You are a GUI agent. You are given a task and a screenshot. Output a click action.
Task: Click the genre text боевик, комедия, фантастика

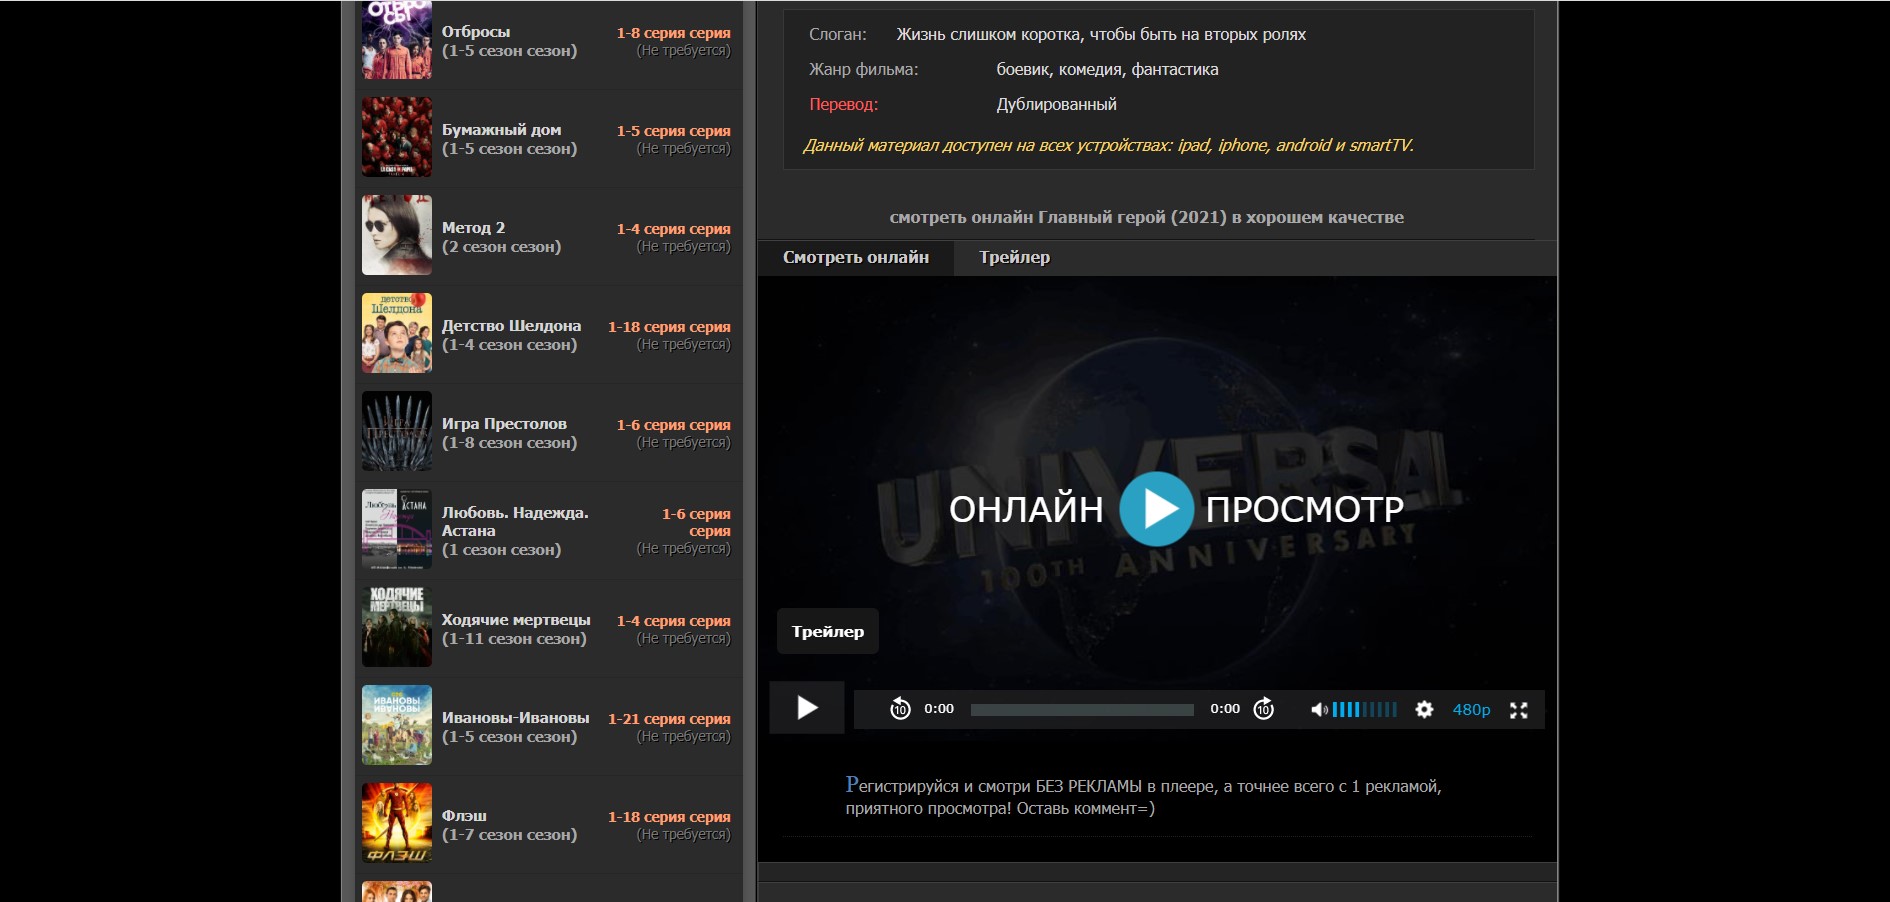click(x=1107, y=69)
